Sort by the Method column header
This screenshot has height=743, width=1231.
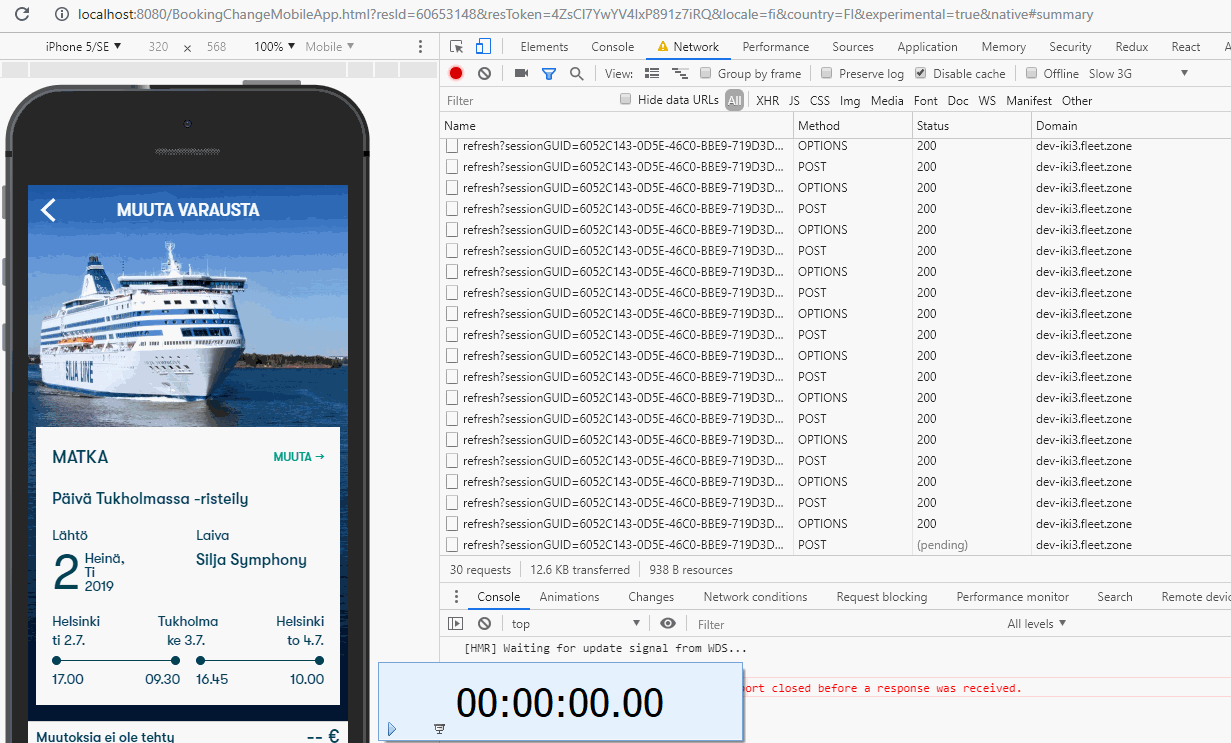click(x=853, y=126)
